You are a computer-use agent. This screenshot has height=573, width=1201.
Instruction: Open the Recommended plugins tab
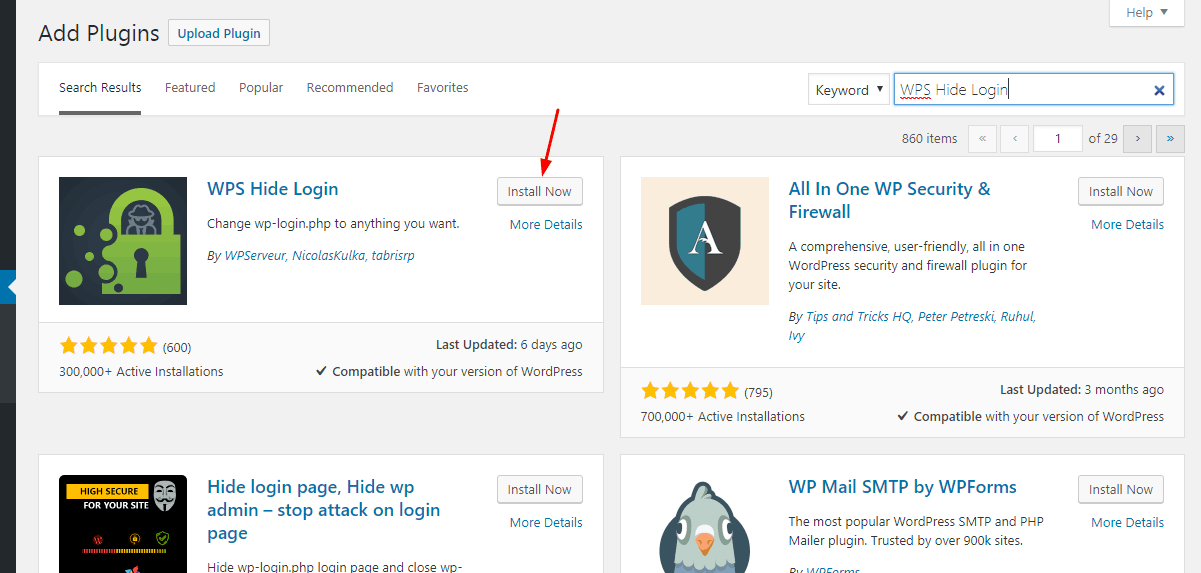coord(350,88)
